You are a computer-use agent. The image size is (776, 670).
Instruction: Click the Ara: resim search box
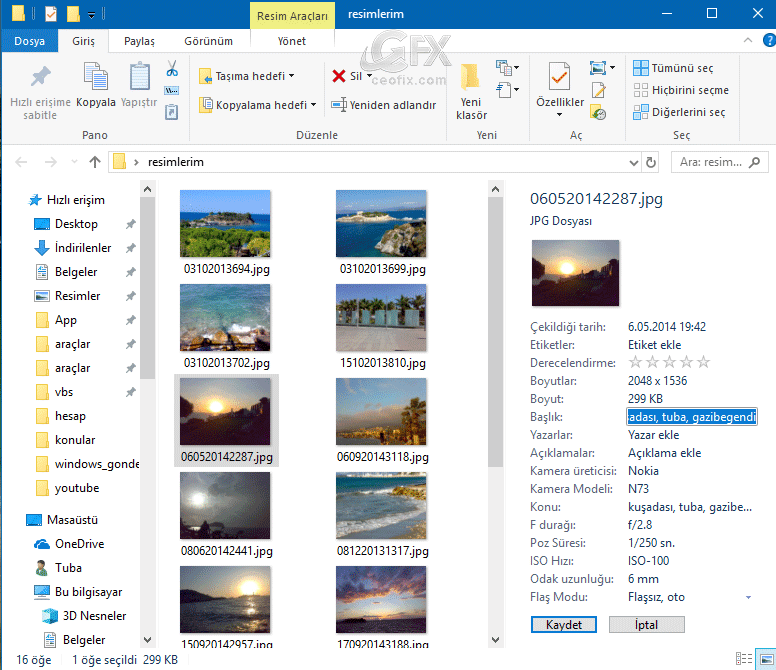pos(720,162)
